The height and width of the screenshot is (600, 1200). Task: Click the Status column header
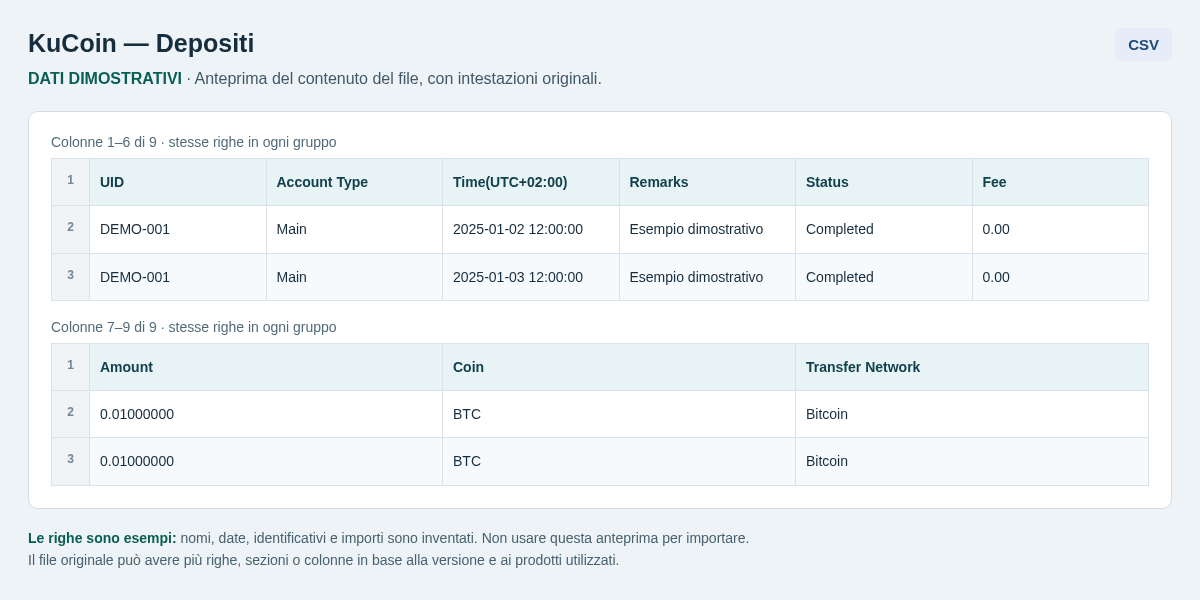[x=884, y=182]
